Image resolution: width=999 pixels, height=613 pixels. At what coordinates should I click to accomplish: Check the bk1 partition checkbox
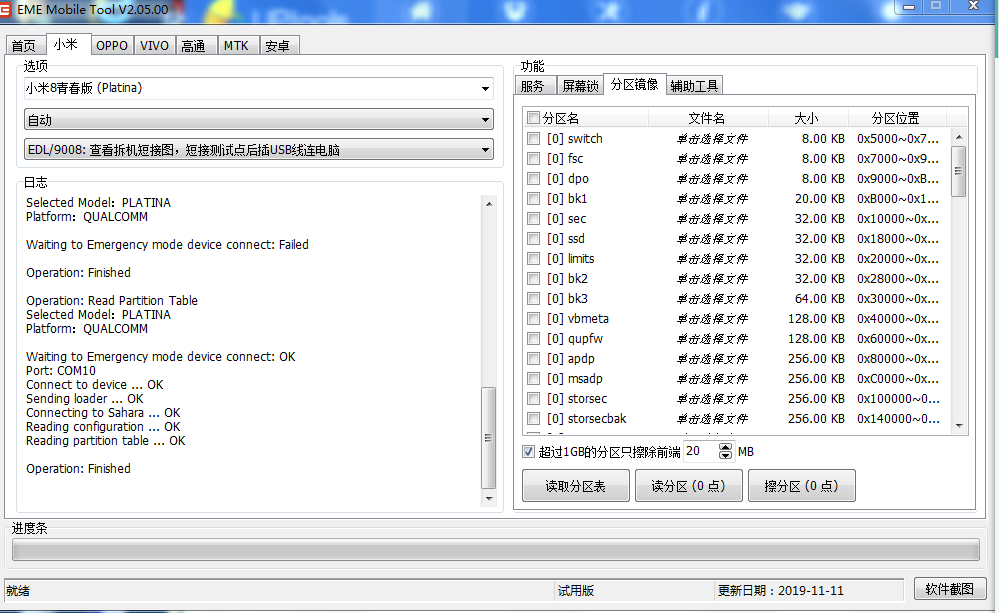click(x=534, y=199)
